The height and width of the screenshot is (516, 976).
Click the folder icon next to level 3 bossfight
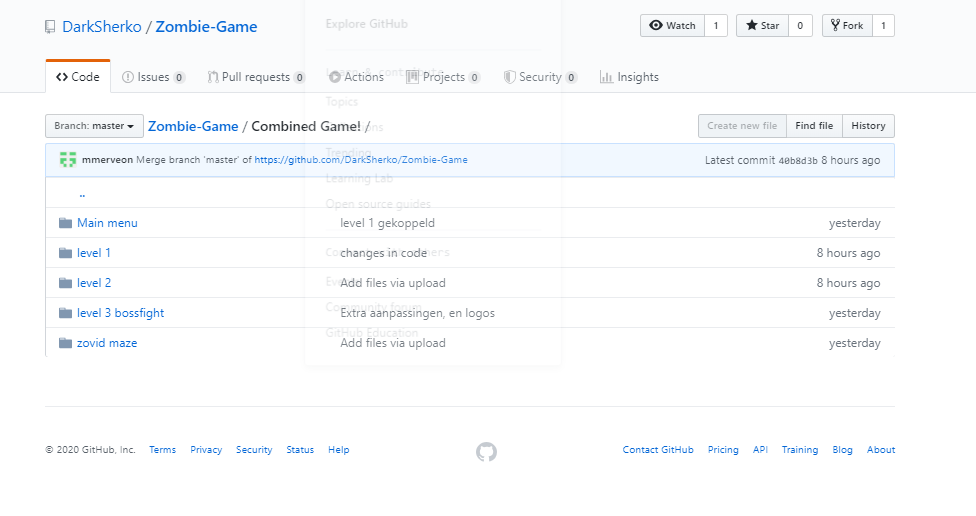(x=65, y=312)
